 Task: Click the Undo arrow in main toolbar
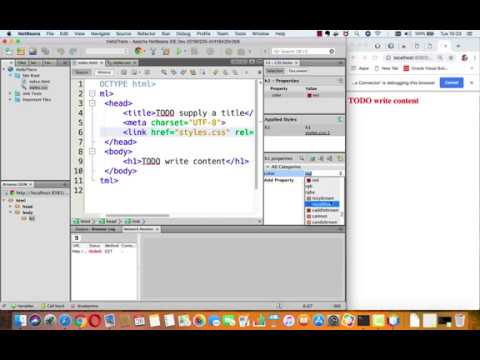61,51
